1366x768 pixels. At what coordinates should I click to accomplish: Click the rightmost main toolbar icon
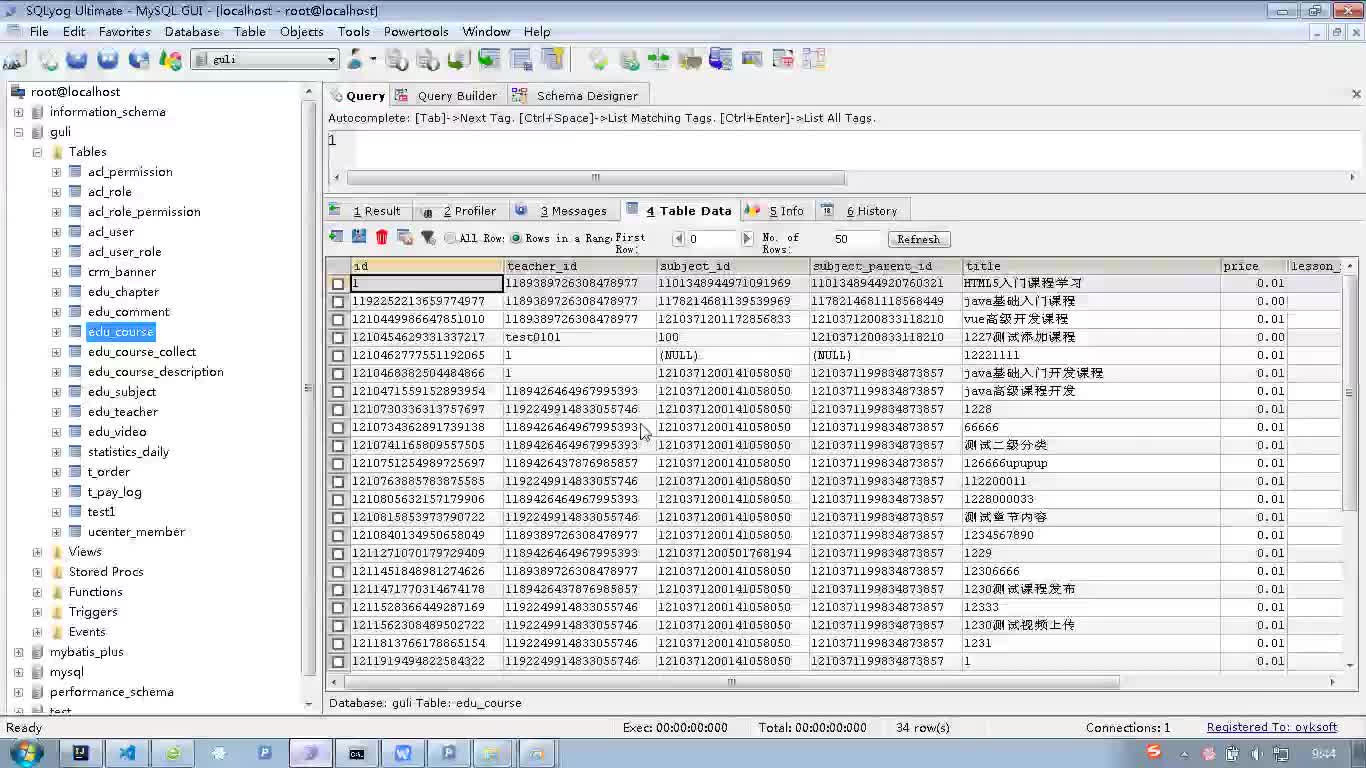coord(813,60)
